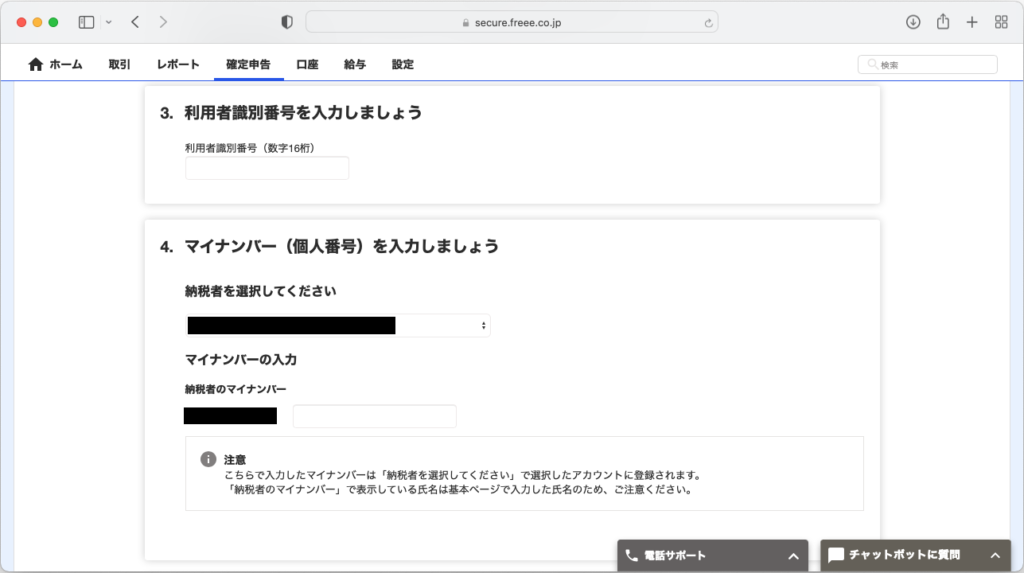Click the 注意 info circle icon
The image size is (1024, 573).
(x=208, y=459)
